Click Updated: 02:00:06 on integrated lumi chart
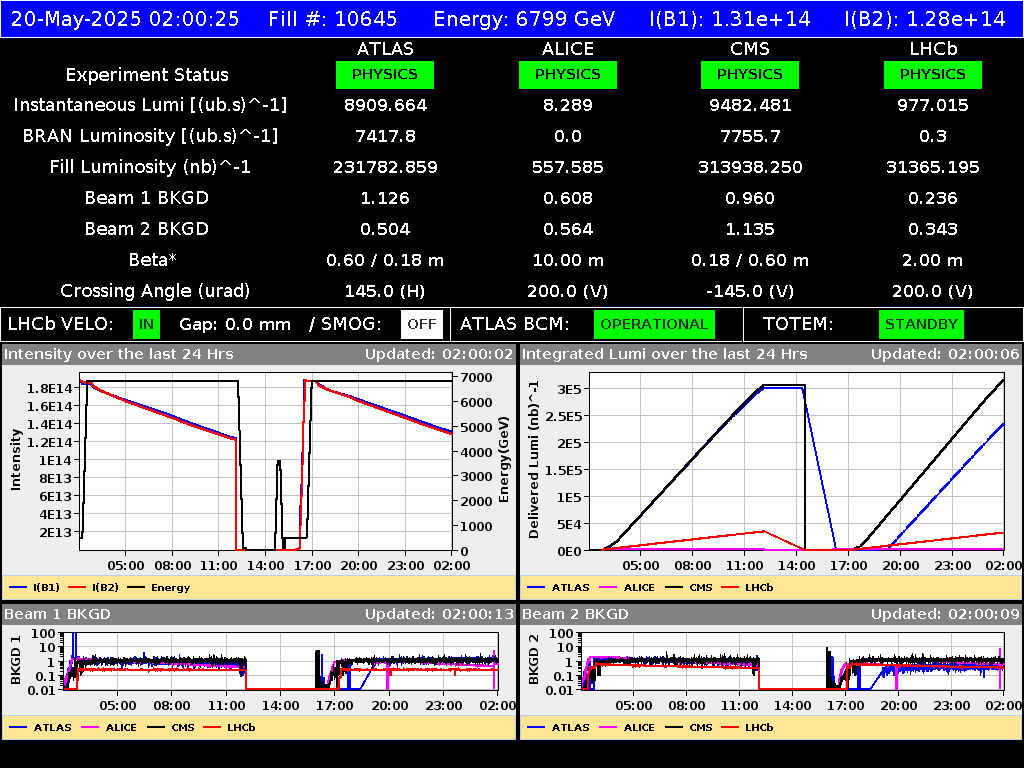Image resolution: width=1024 pixels, height=768 pixels. coord(945,354)
